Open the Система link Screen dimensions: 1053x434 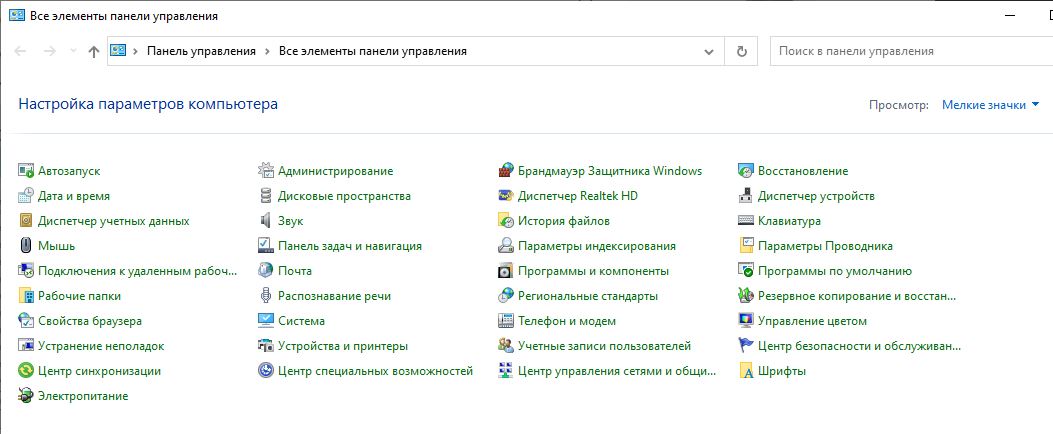(301, 321)
